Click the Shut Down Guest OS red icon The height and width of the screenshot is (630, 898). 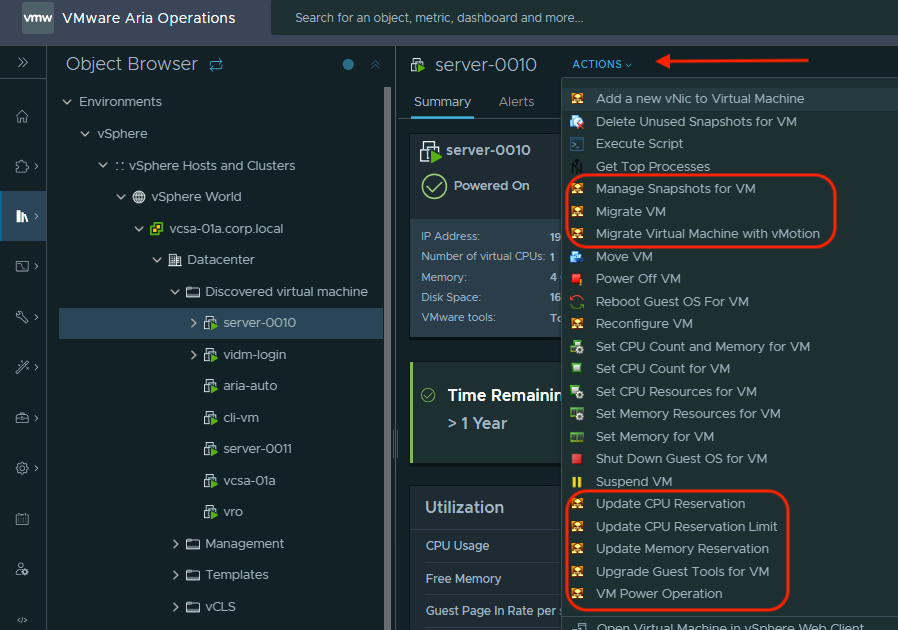click(577, 459)
